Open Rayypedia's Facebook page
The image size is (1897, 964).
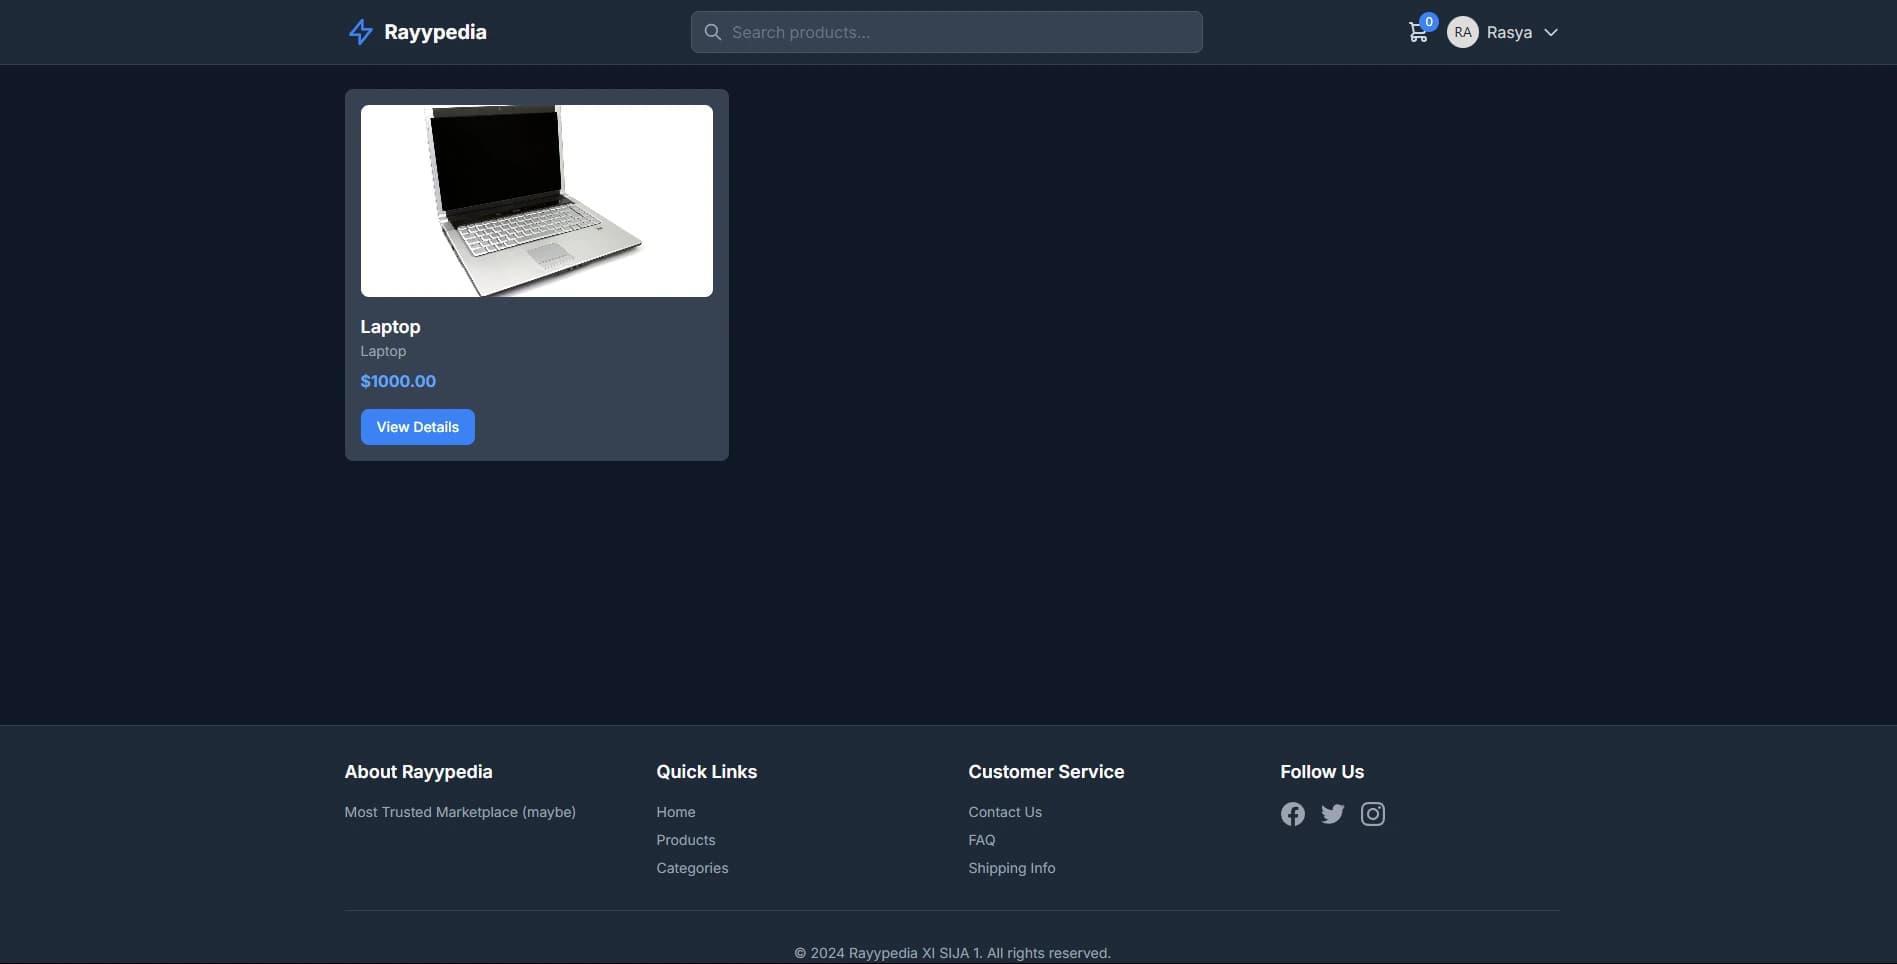click(1292, 814)
